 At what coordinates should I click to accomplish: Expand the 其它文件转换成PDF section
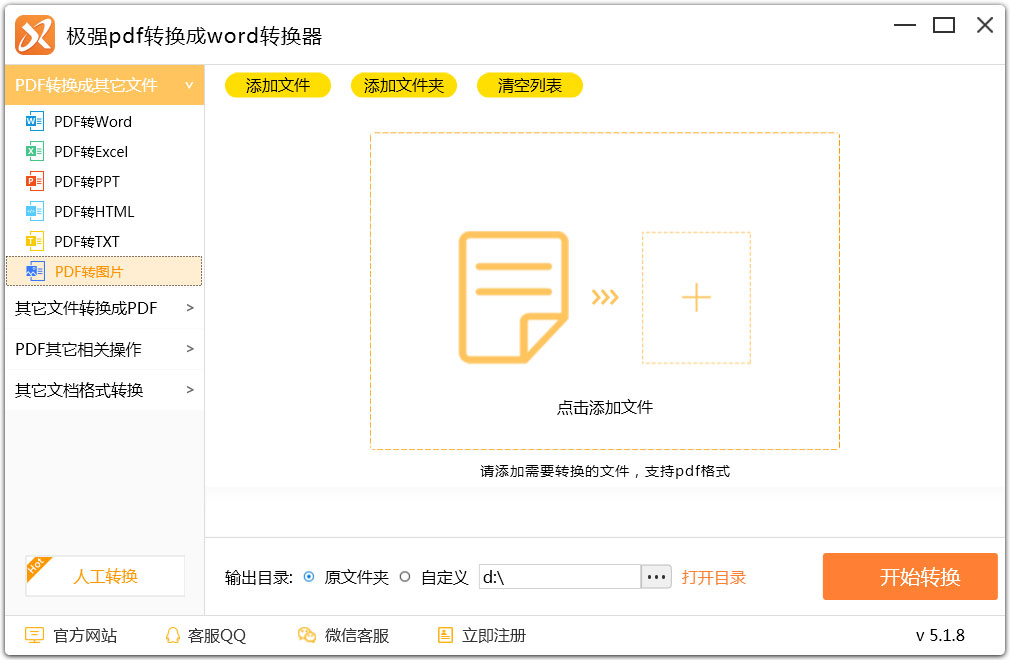(x=189, y=308)
